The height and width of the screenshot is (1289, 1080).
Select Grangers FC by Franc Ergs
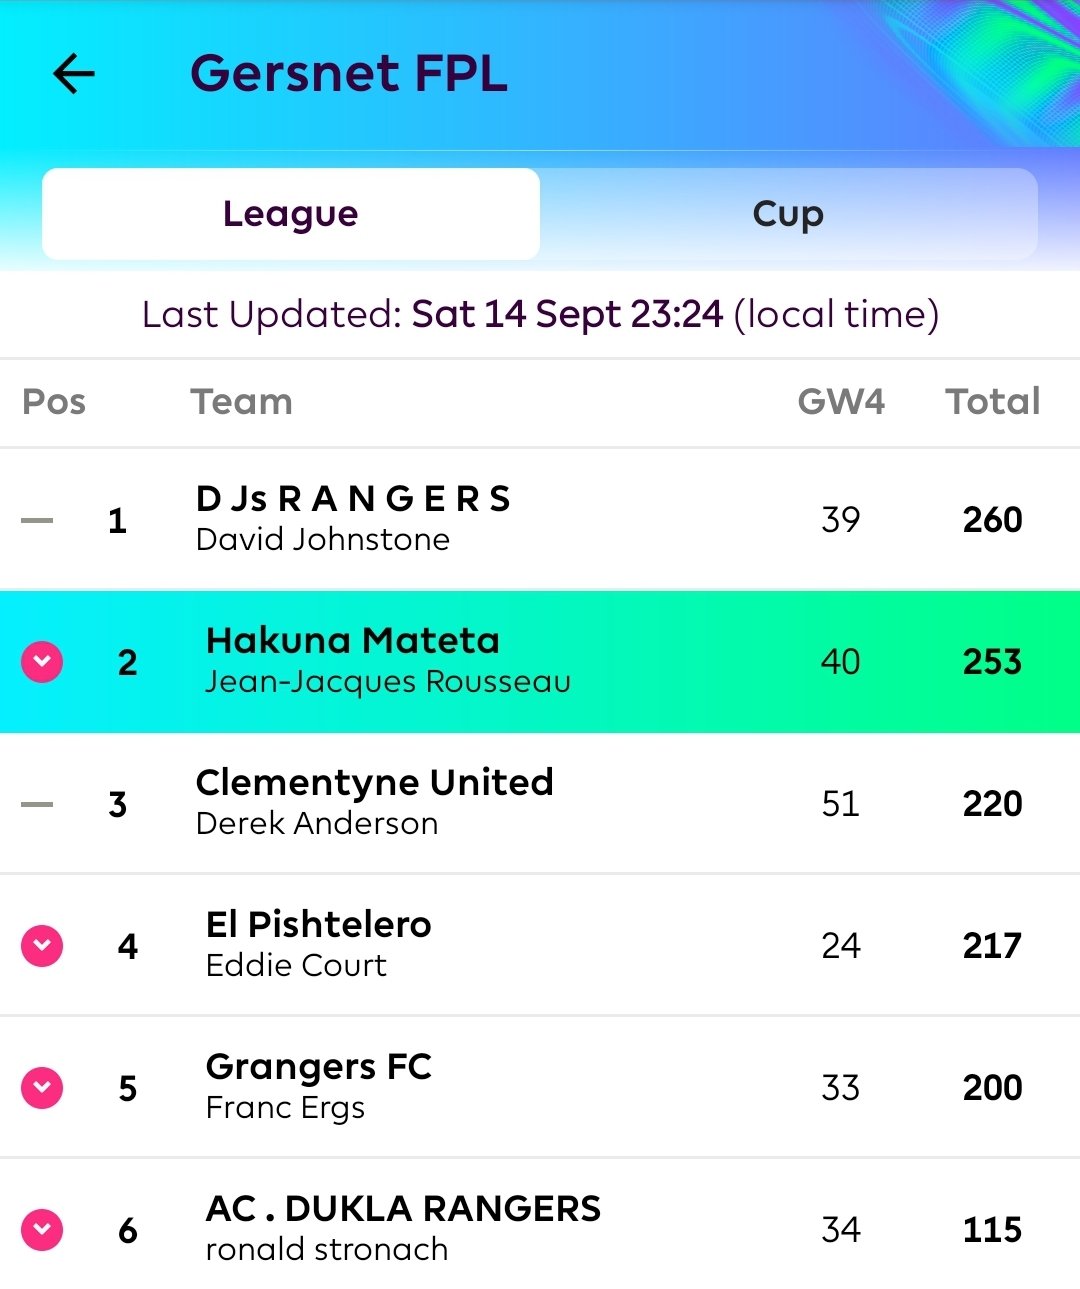pyautogui.click(x=540, y=1088)
